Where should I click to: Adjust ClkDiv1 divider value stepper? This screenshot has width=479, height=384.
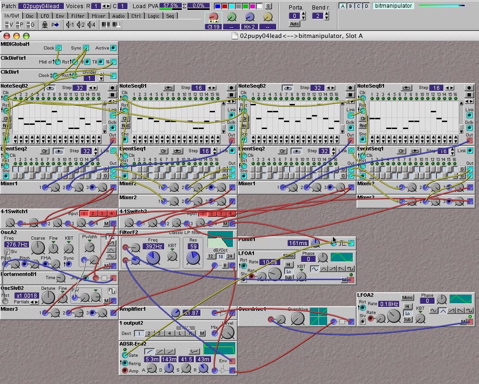coord(101,77)
